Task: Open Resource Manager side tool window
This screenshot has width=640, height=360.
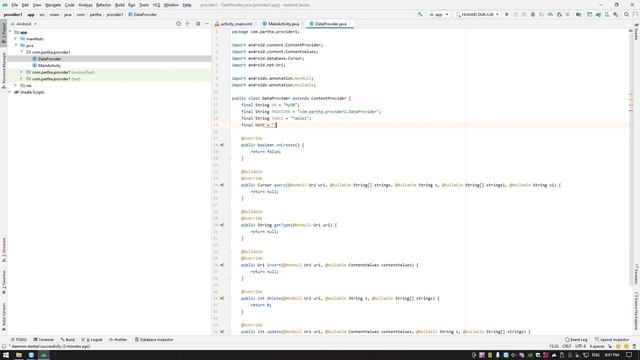Action: coord(4,70)
